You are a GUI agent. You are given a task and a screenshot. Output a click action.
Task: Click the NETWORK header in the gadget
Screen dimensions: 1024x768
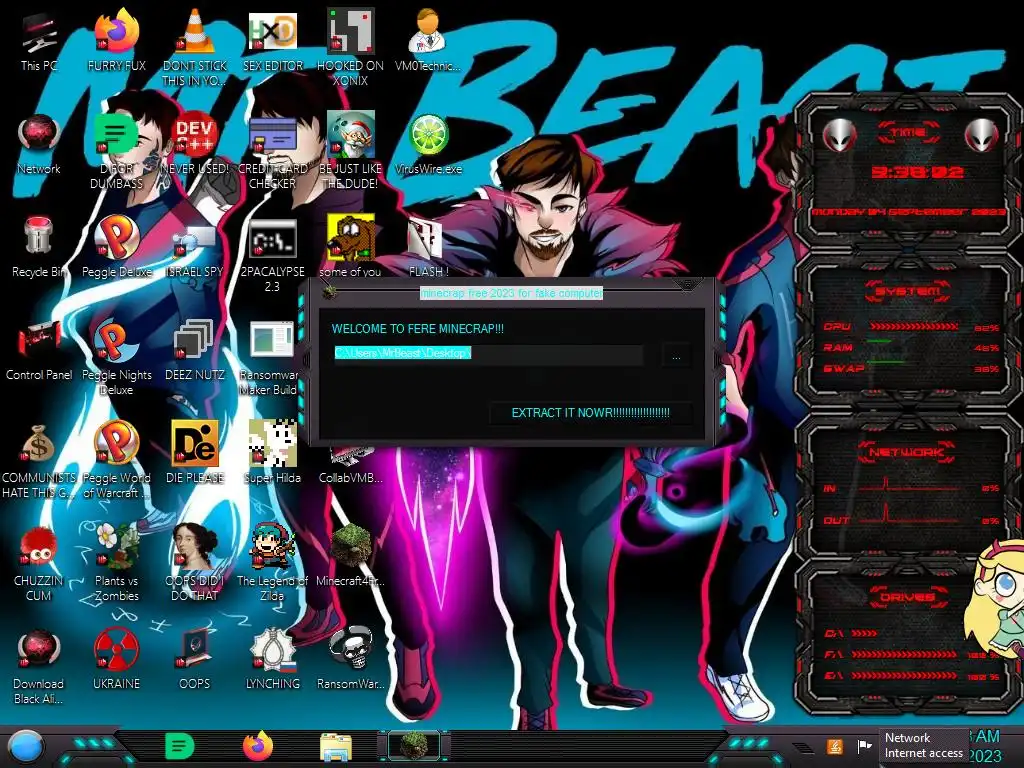pos(908,452)
